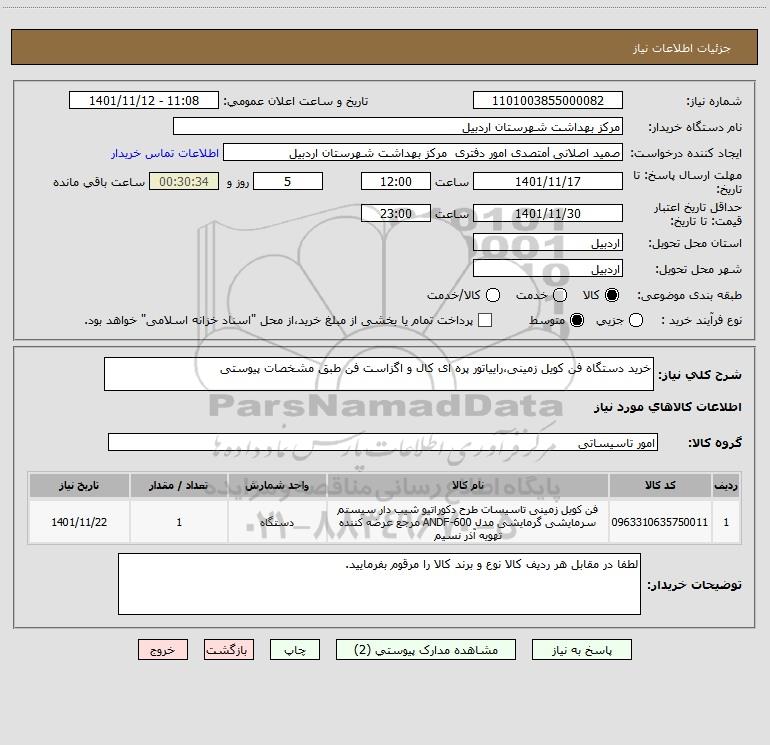Click the deadline time field 12:00
Screen dimensions: 770x745
click(x=396, y=181)
